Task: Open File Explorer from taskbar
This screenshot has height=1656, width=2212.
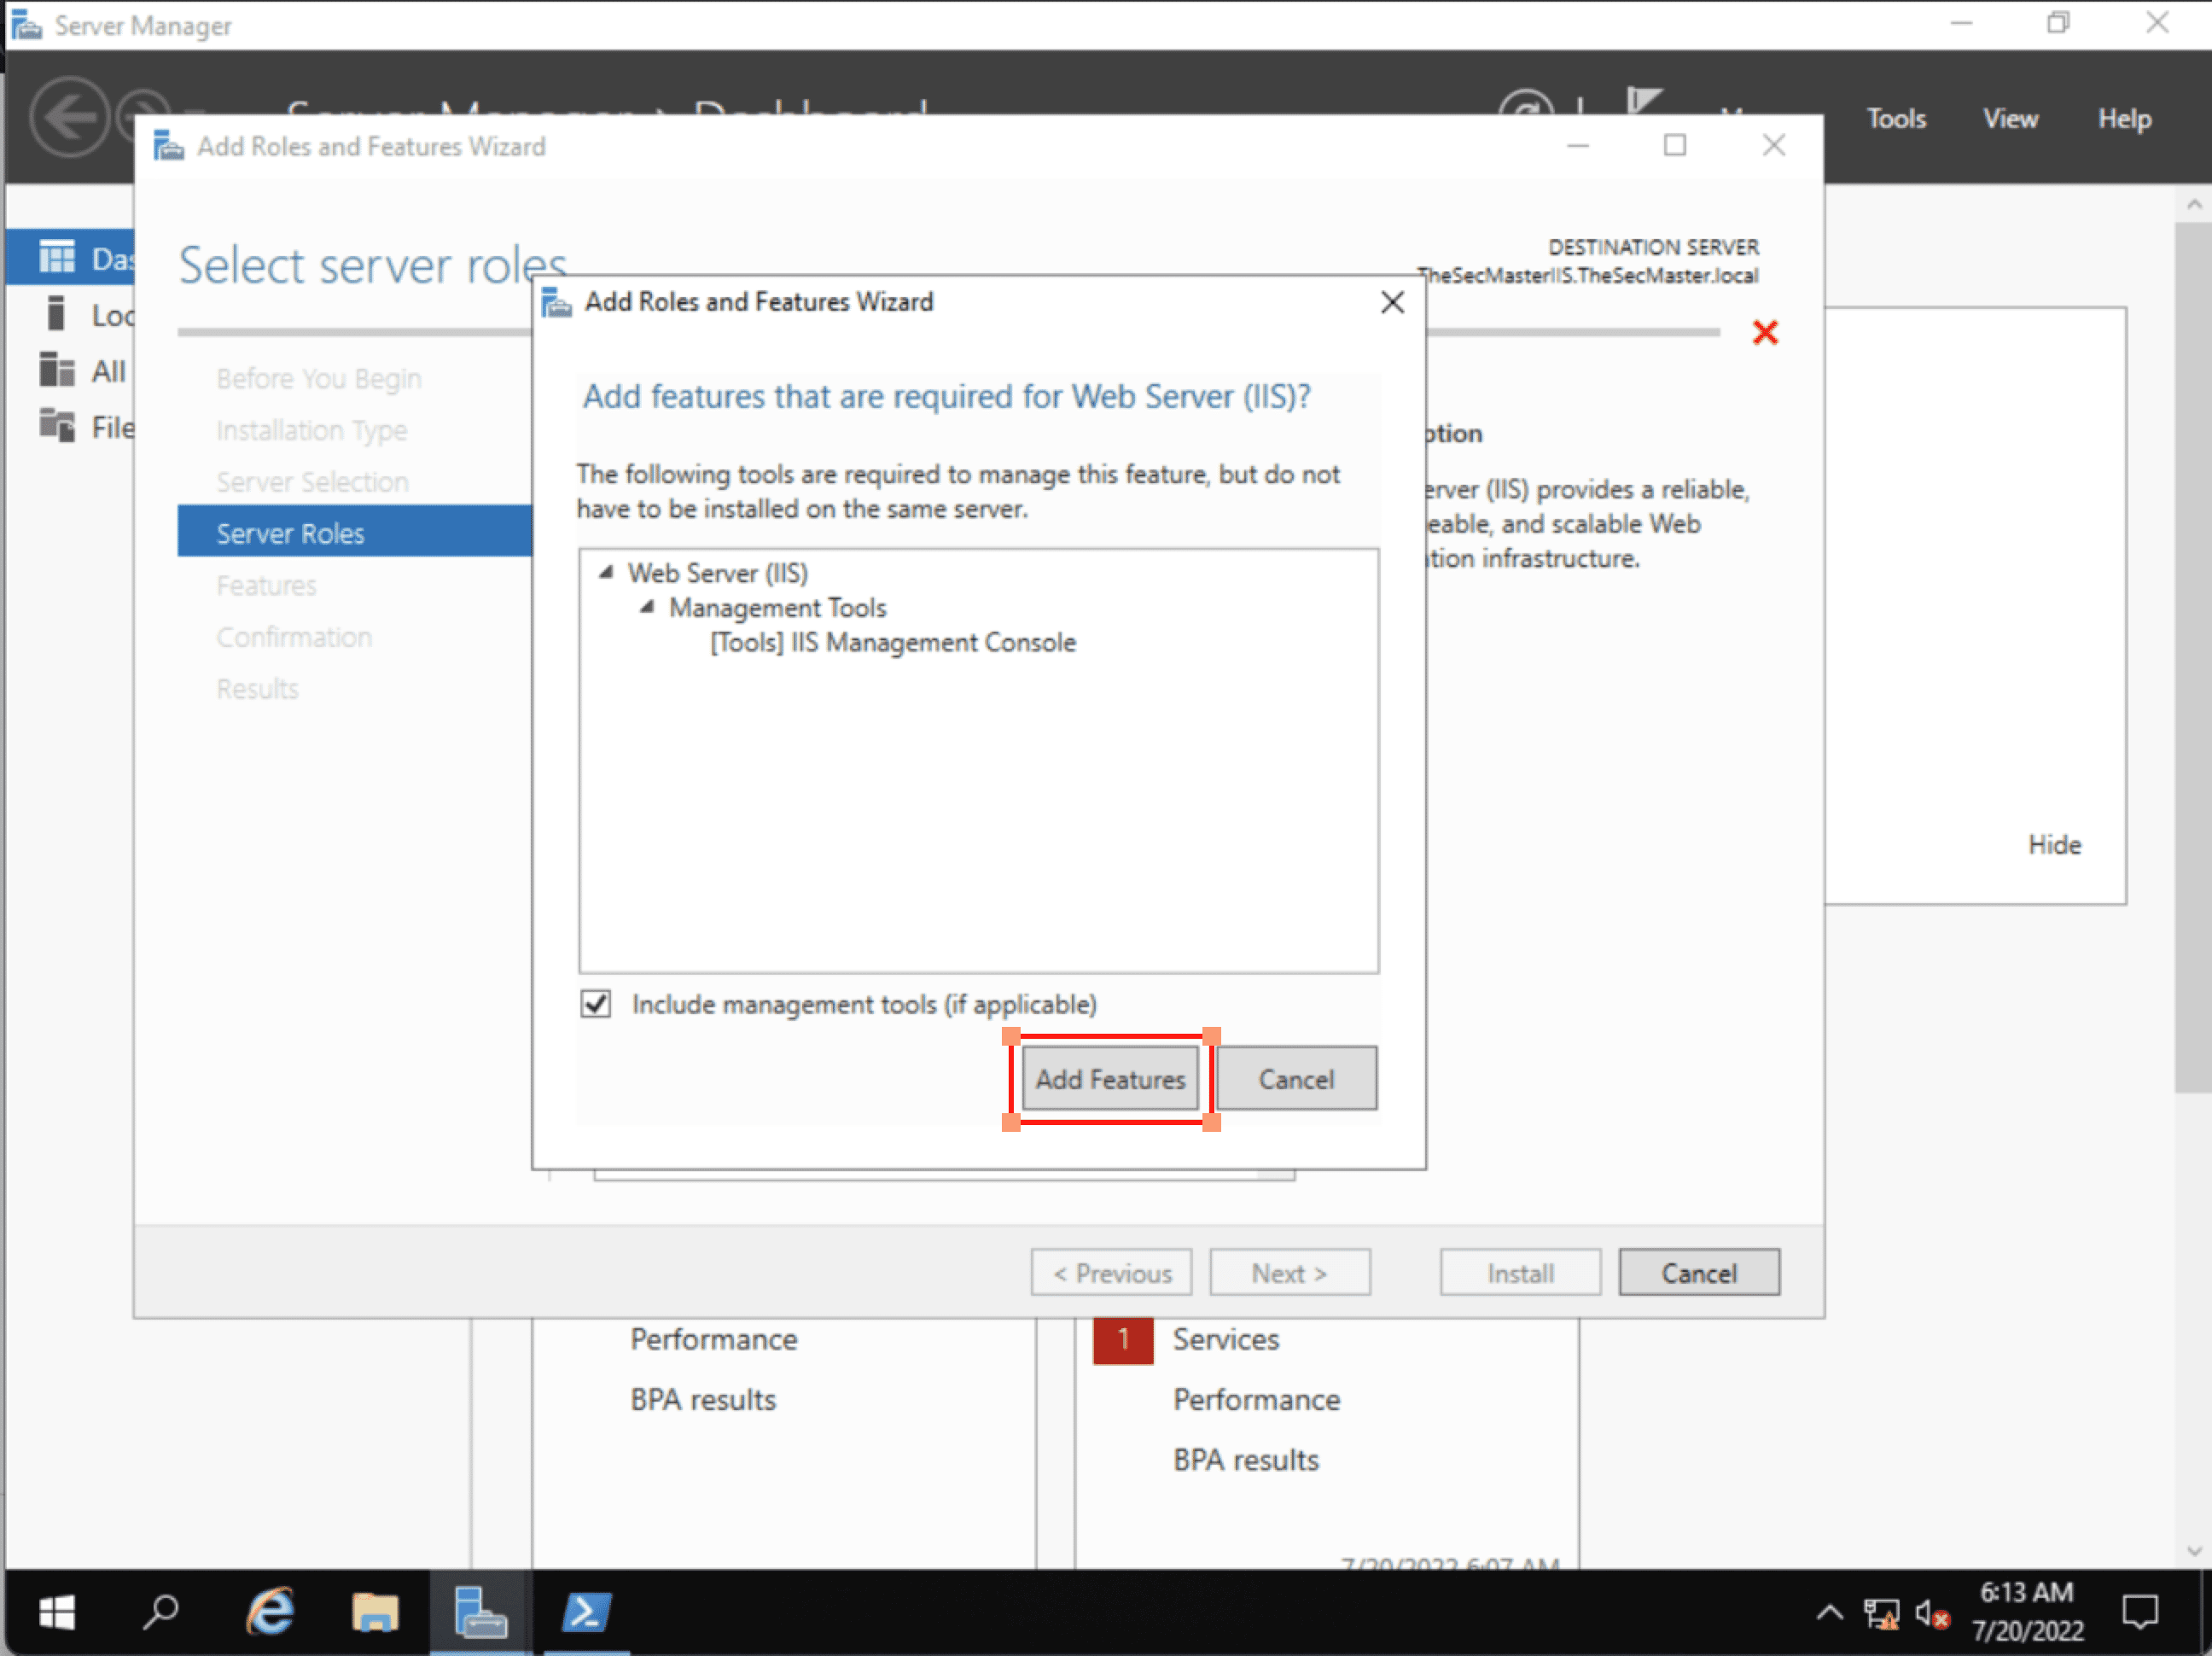Action: 375,1612
